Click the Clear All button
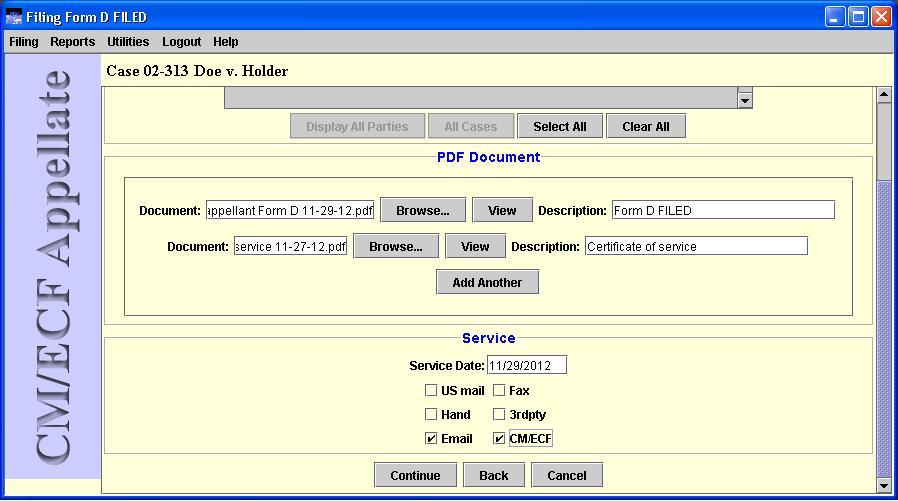Screen dimensions: 898x501 point(645,127)
